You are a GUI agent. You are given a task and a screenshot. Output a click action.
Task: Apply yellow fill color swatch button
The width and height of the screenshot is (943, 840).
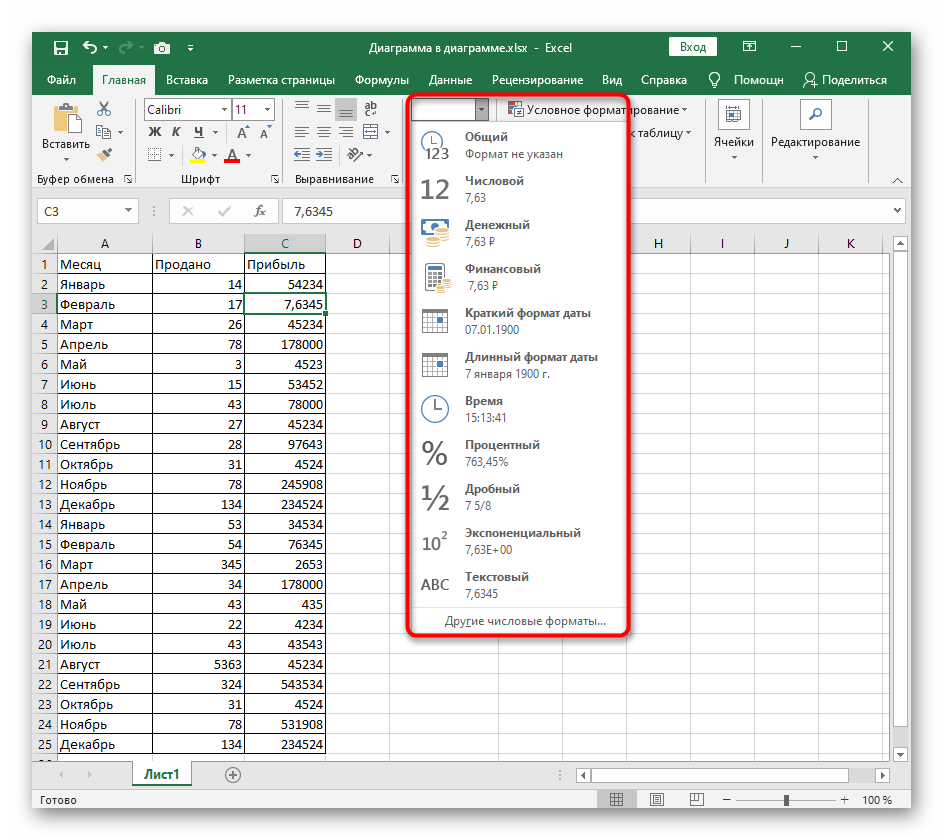198,155
